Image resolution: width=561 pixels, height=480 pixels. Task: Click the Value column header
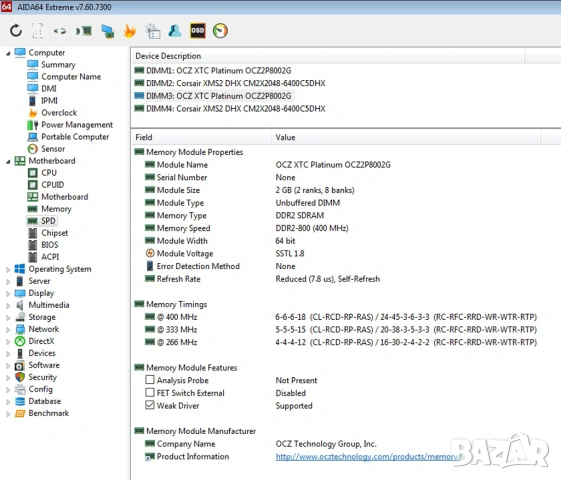pyautogui.click(x=406, y=137)
